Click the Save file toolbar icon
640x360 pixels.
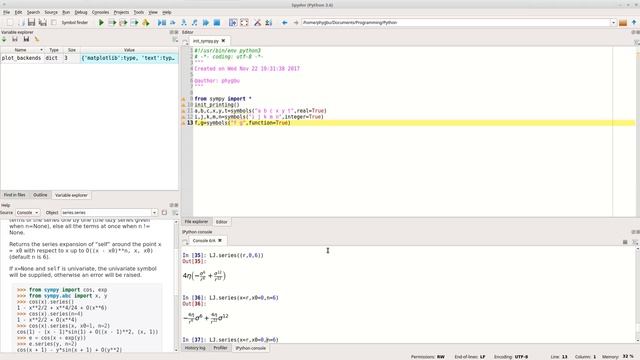coord(31,23)
